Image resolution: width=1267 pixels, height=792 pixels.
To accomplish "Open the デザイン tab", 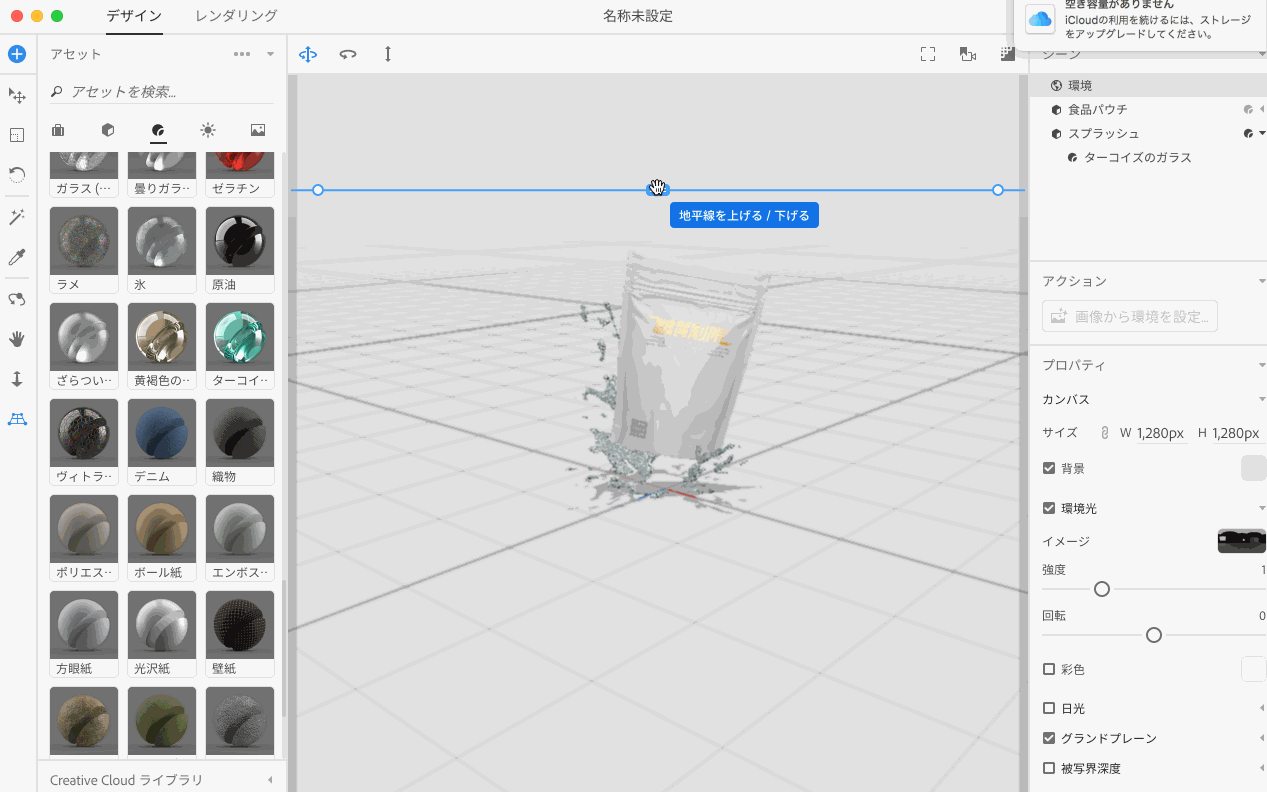I will [x=134, y=16].
